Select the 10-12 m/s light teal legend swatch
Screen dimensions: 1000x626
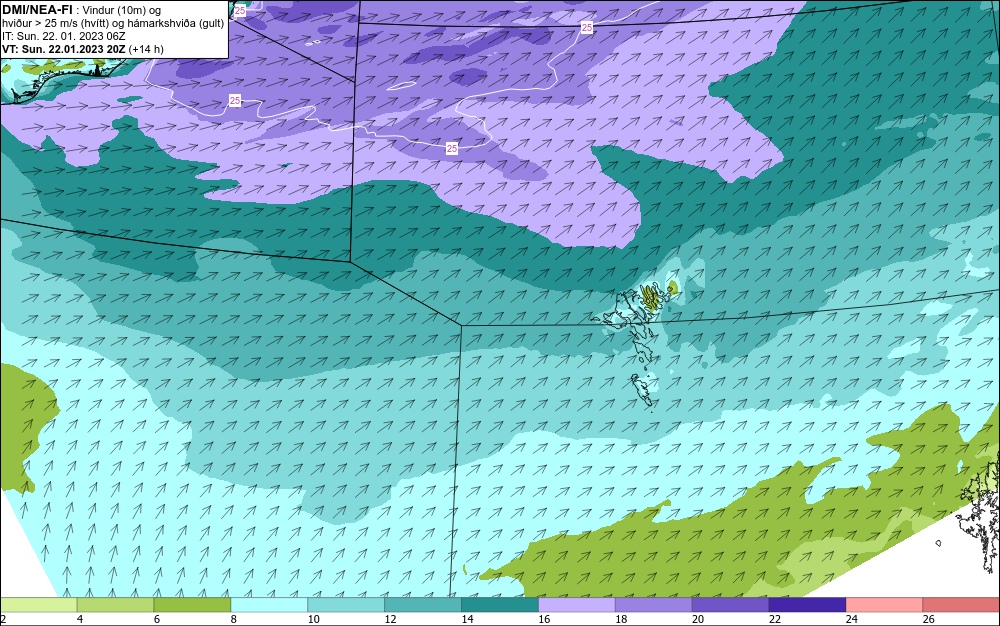click(x=346, y=604)
